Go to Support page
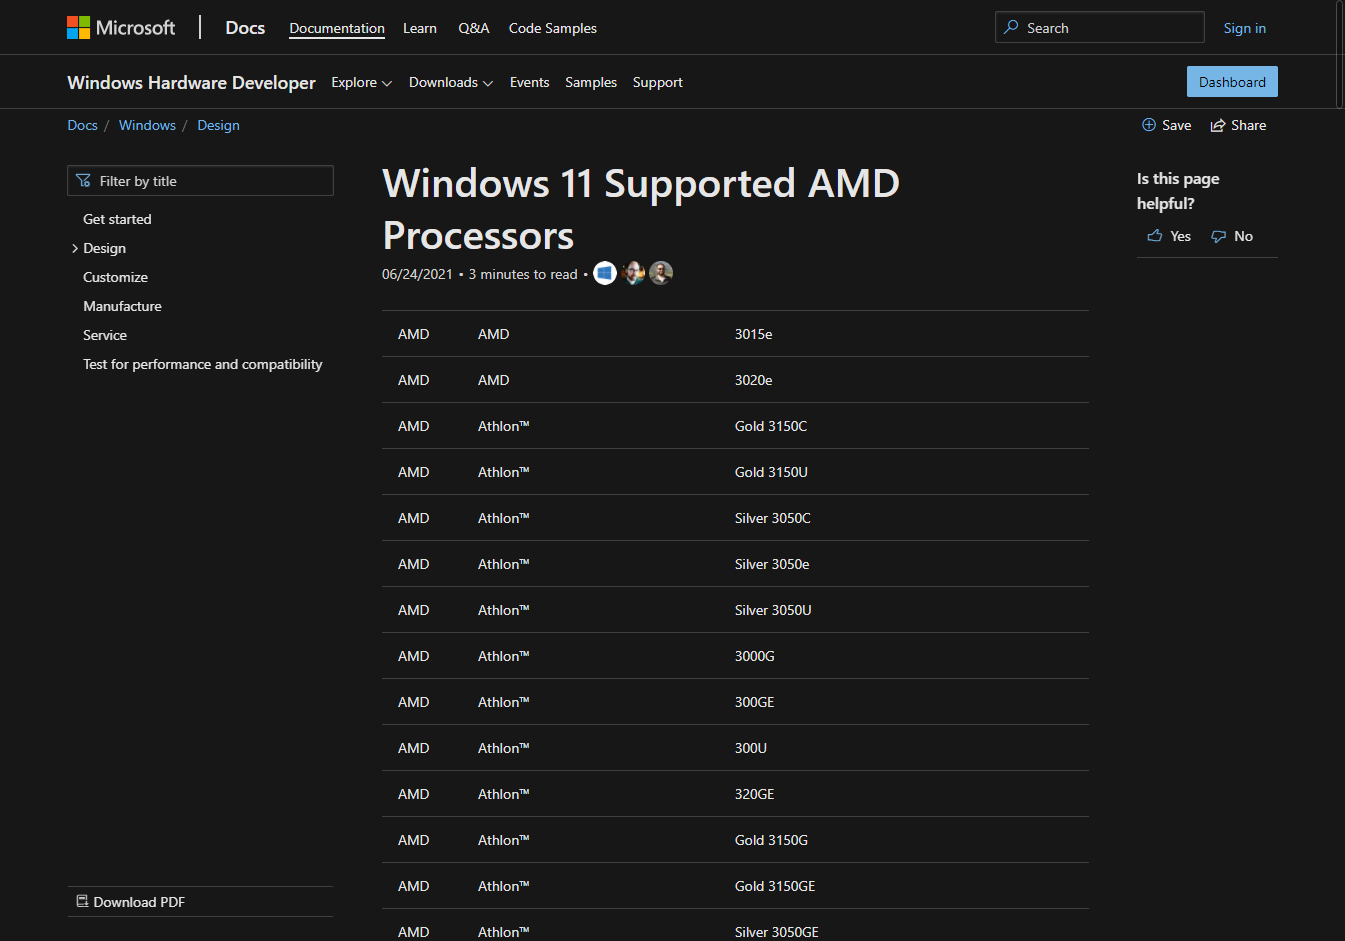The height and width of the screenshot is (941, 1345). pyautogui.click(x=658, y=82)
